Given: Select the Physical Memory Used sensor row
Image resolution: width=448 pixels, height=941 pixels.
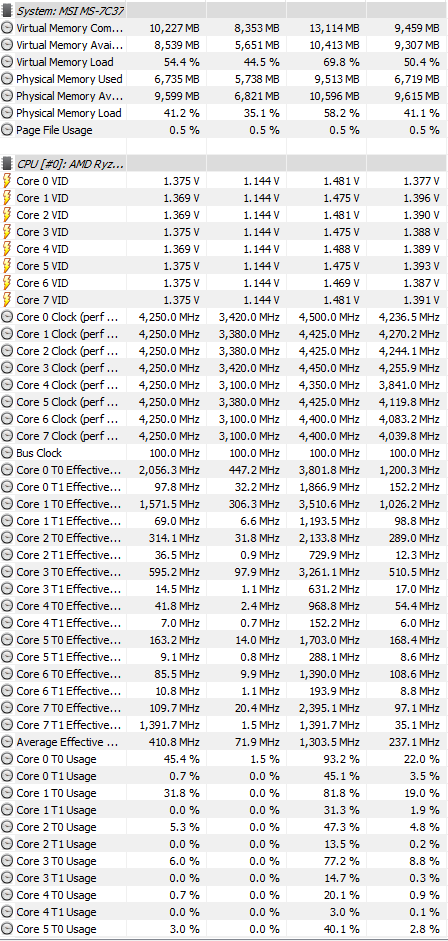Looking at the screenshot, I should click(224, 79).
